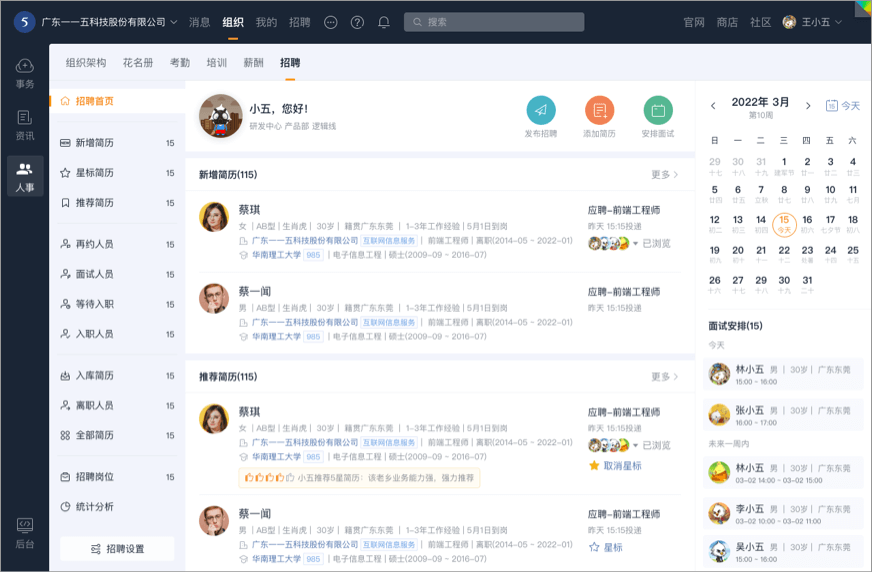Click the help question mark icon
The height and width of the screenshot is (572, 872).
pos(357,22)
